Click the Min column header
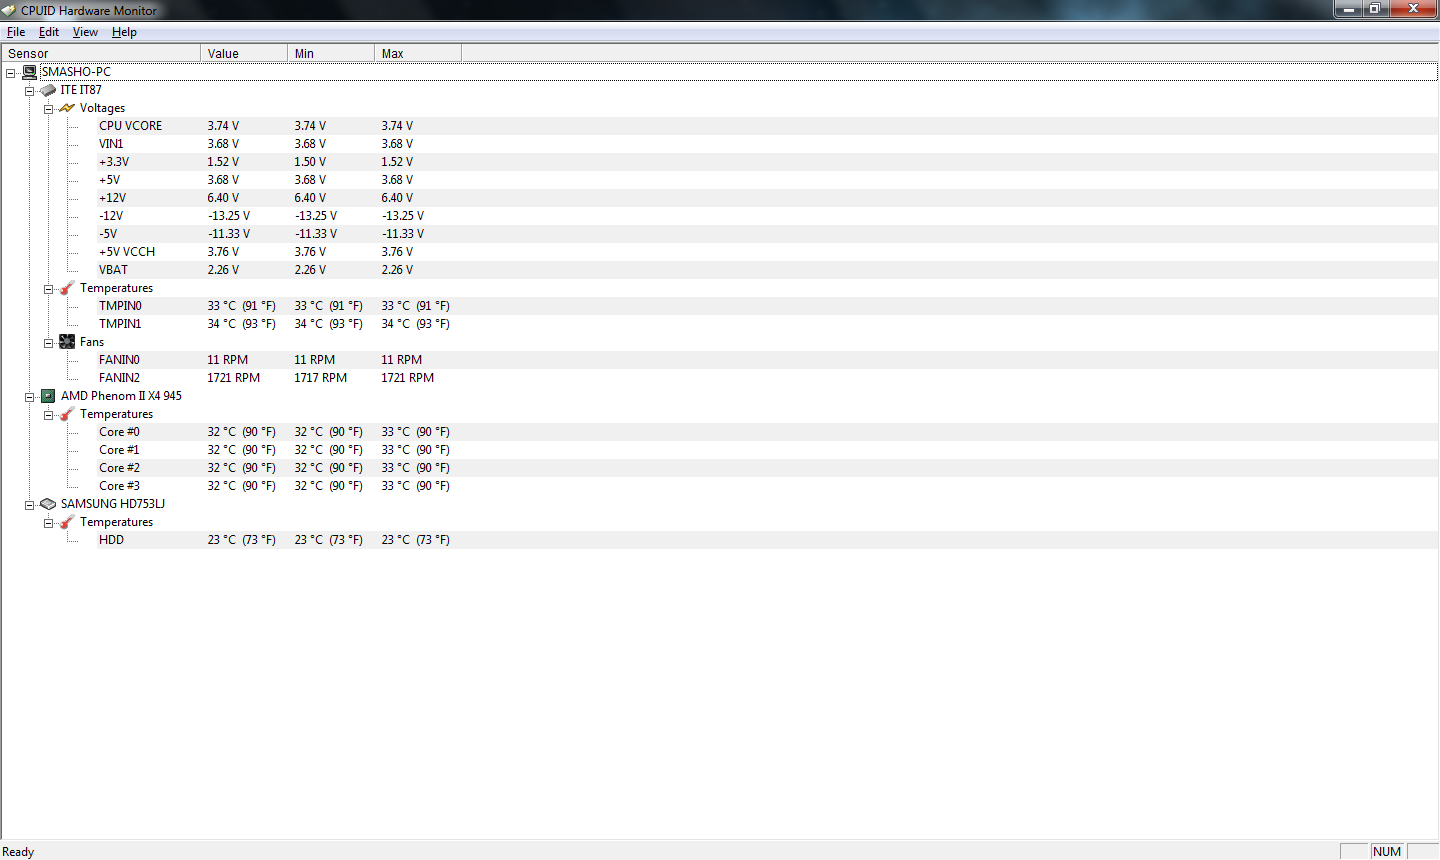Image resolution: width=1440 pixels, height=860 pixels. pyautogui.click(x=331, y=53)
